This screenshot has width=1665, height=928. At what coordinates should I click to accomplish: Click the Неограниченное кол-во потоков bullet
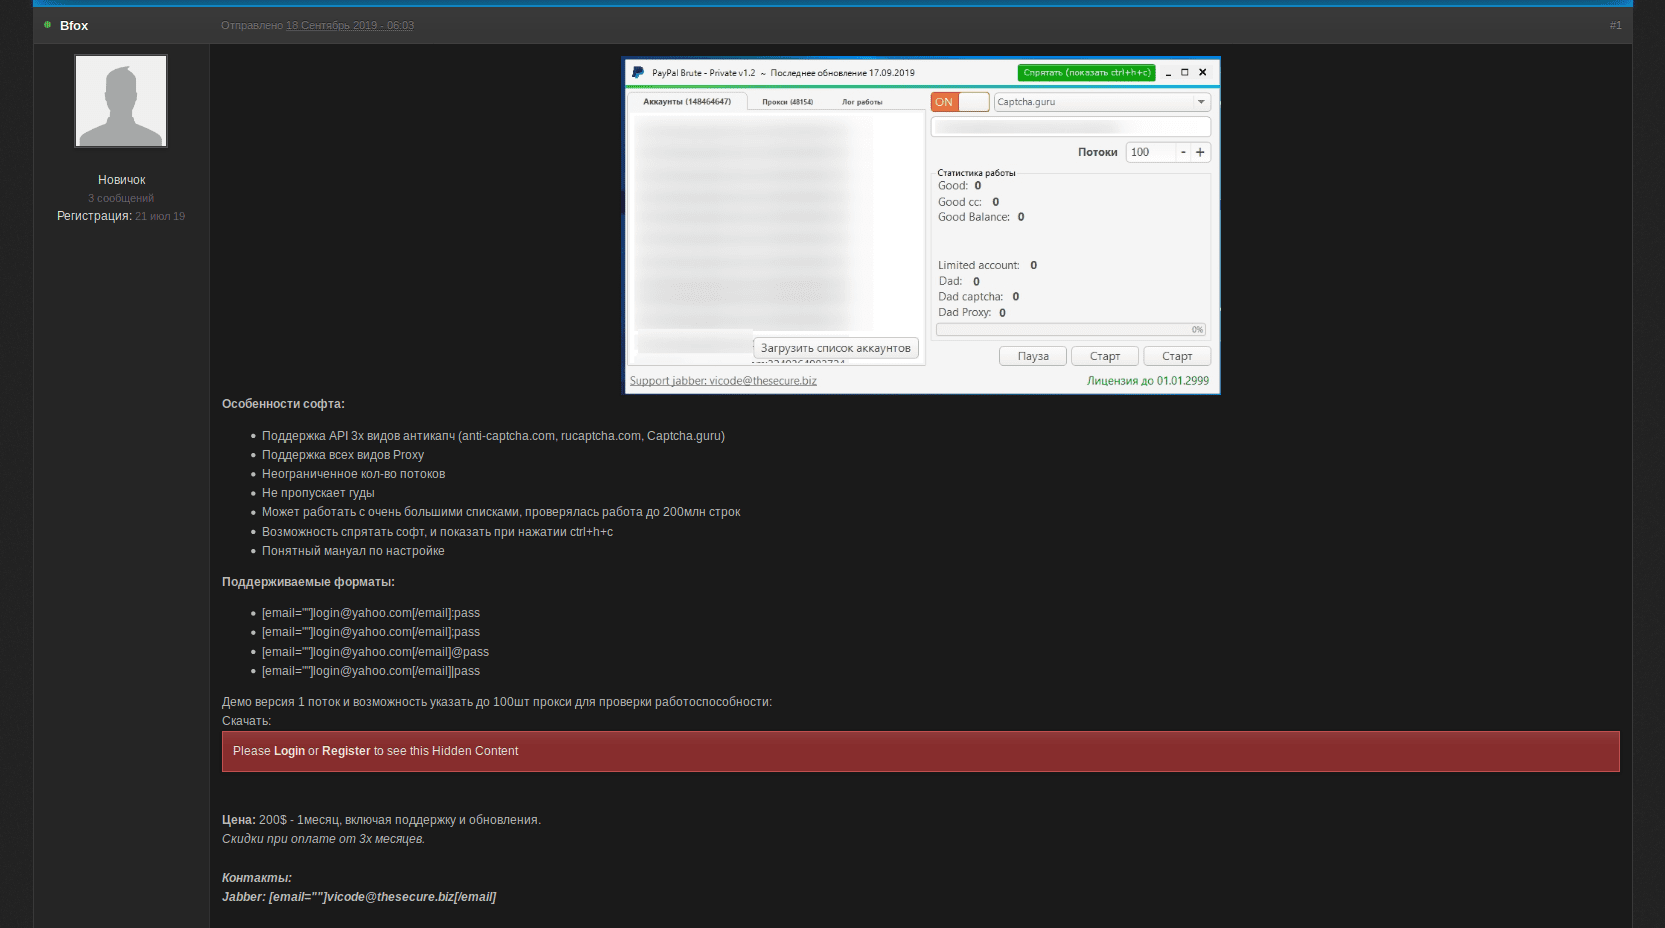[x=353, y=474]
